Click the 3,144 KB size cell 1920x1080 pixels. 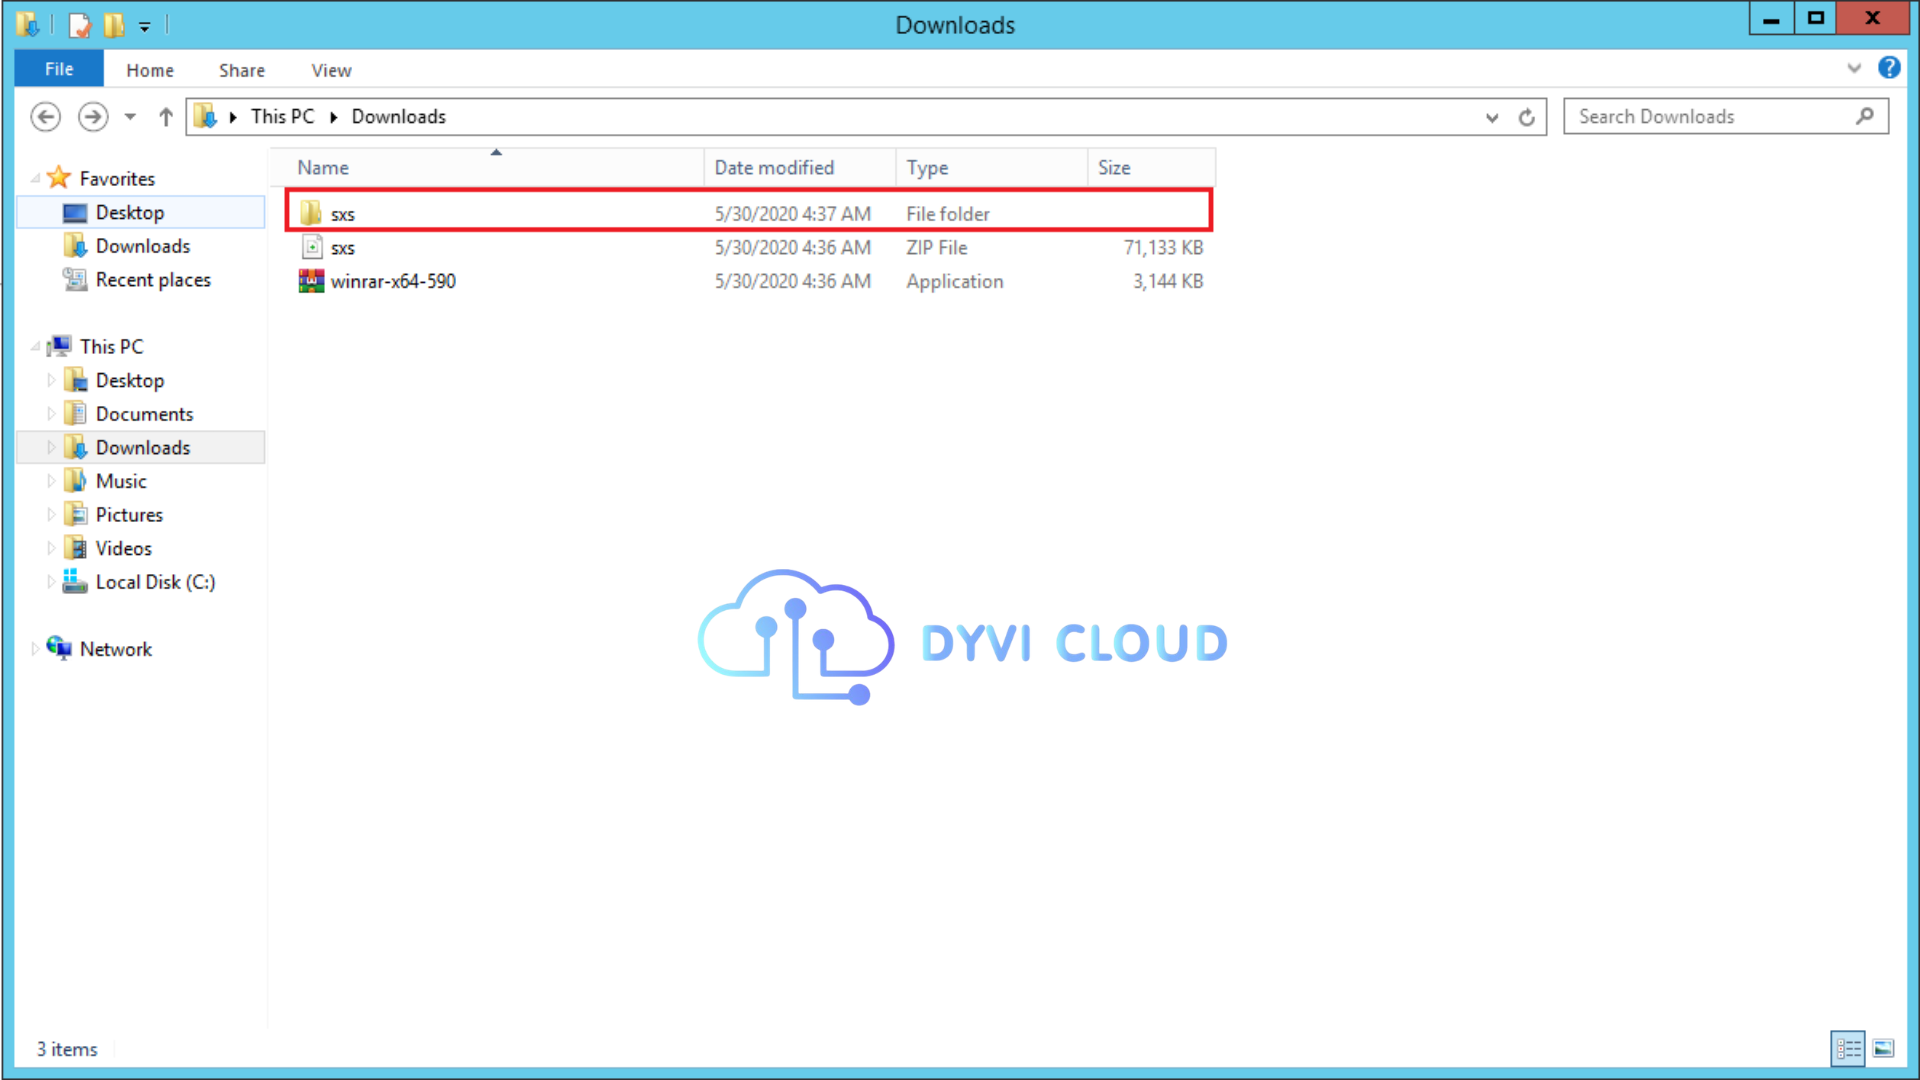click(x=1168, y=281)
